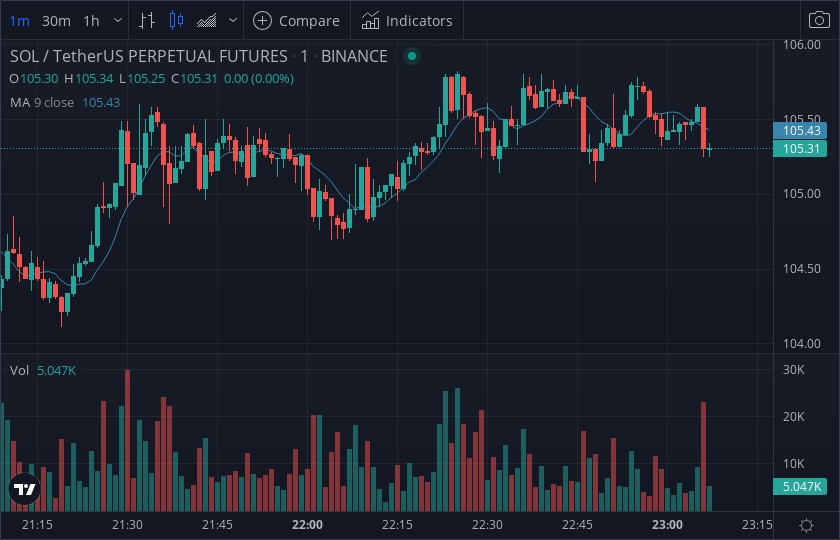Click the 105.00 price axis label
The height and width of the screenshot is (540, 840).
801,194
